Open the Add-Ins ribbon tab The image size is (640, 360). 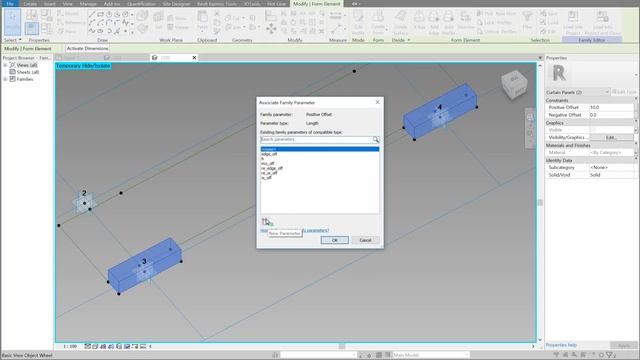(x=112, y=4)
